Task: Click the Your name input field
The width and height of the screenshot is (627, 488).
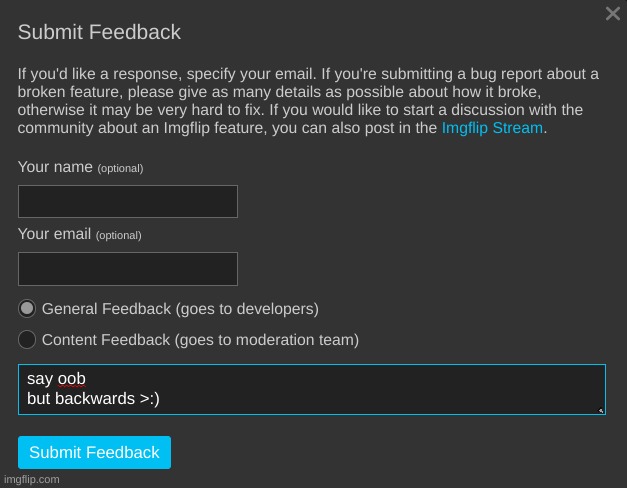Action: (128, 201)
